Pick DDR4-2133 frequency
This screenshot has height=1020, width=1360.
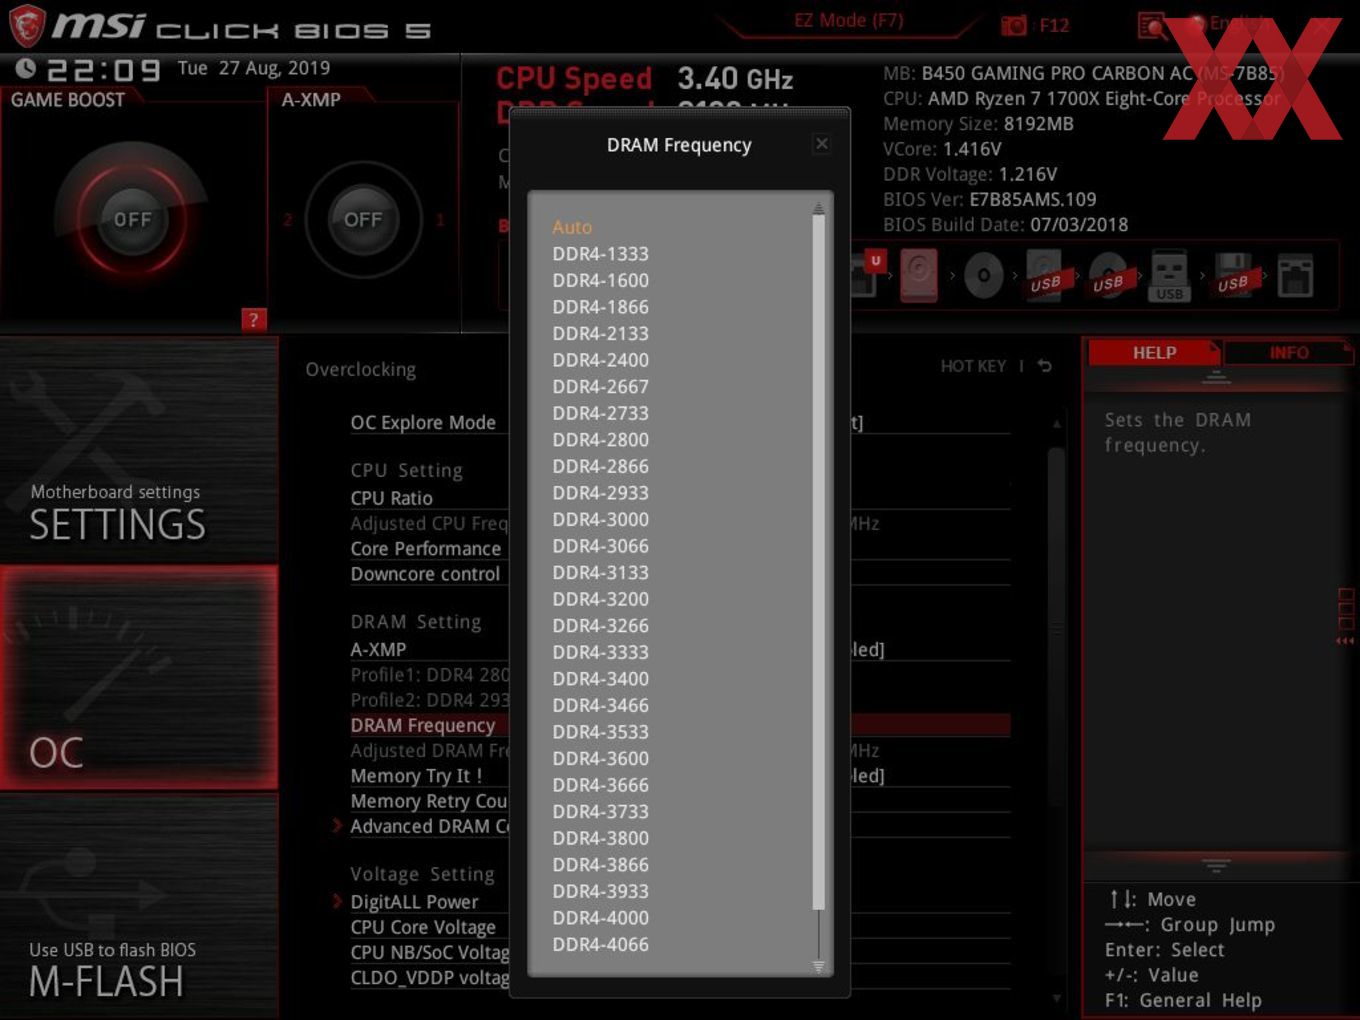pos(600,333)
